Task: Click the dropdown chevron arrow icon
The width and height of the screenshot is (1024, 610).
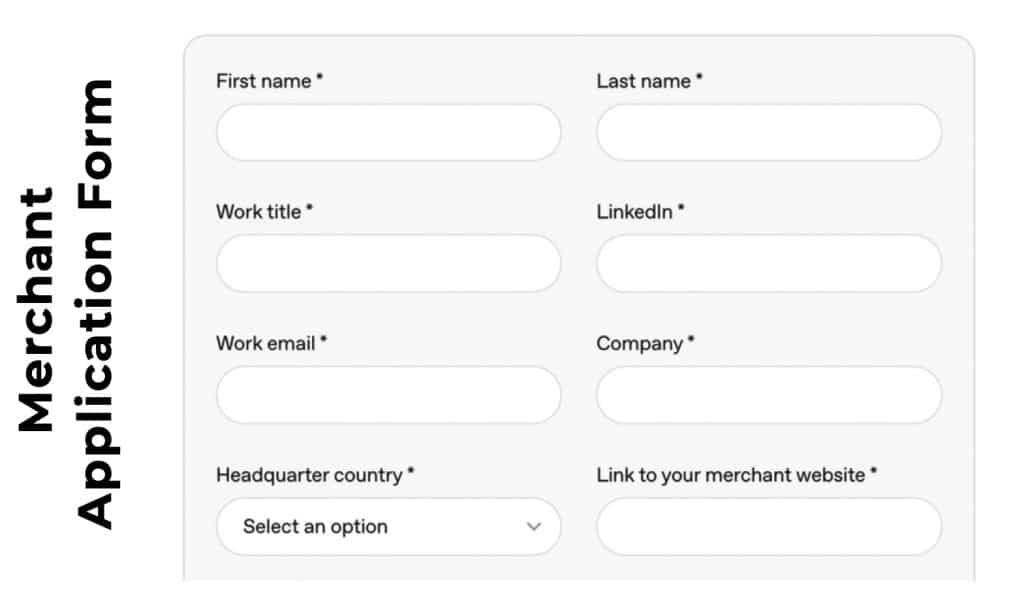Action: coord(534,527)
